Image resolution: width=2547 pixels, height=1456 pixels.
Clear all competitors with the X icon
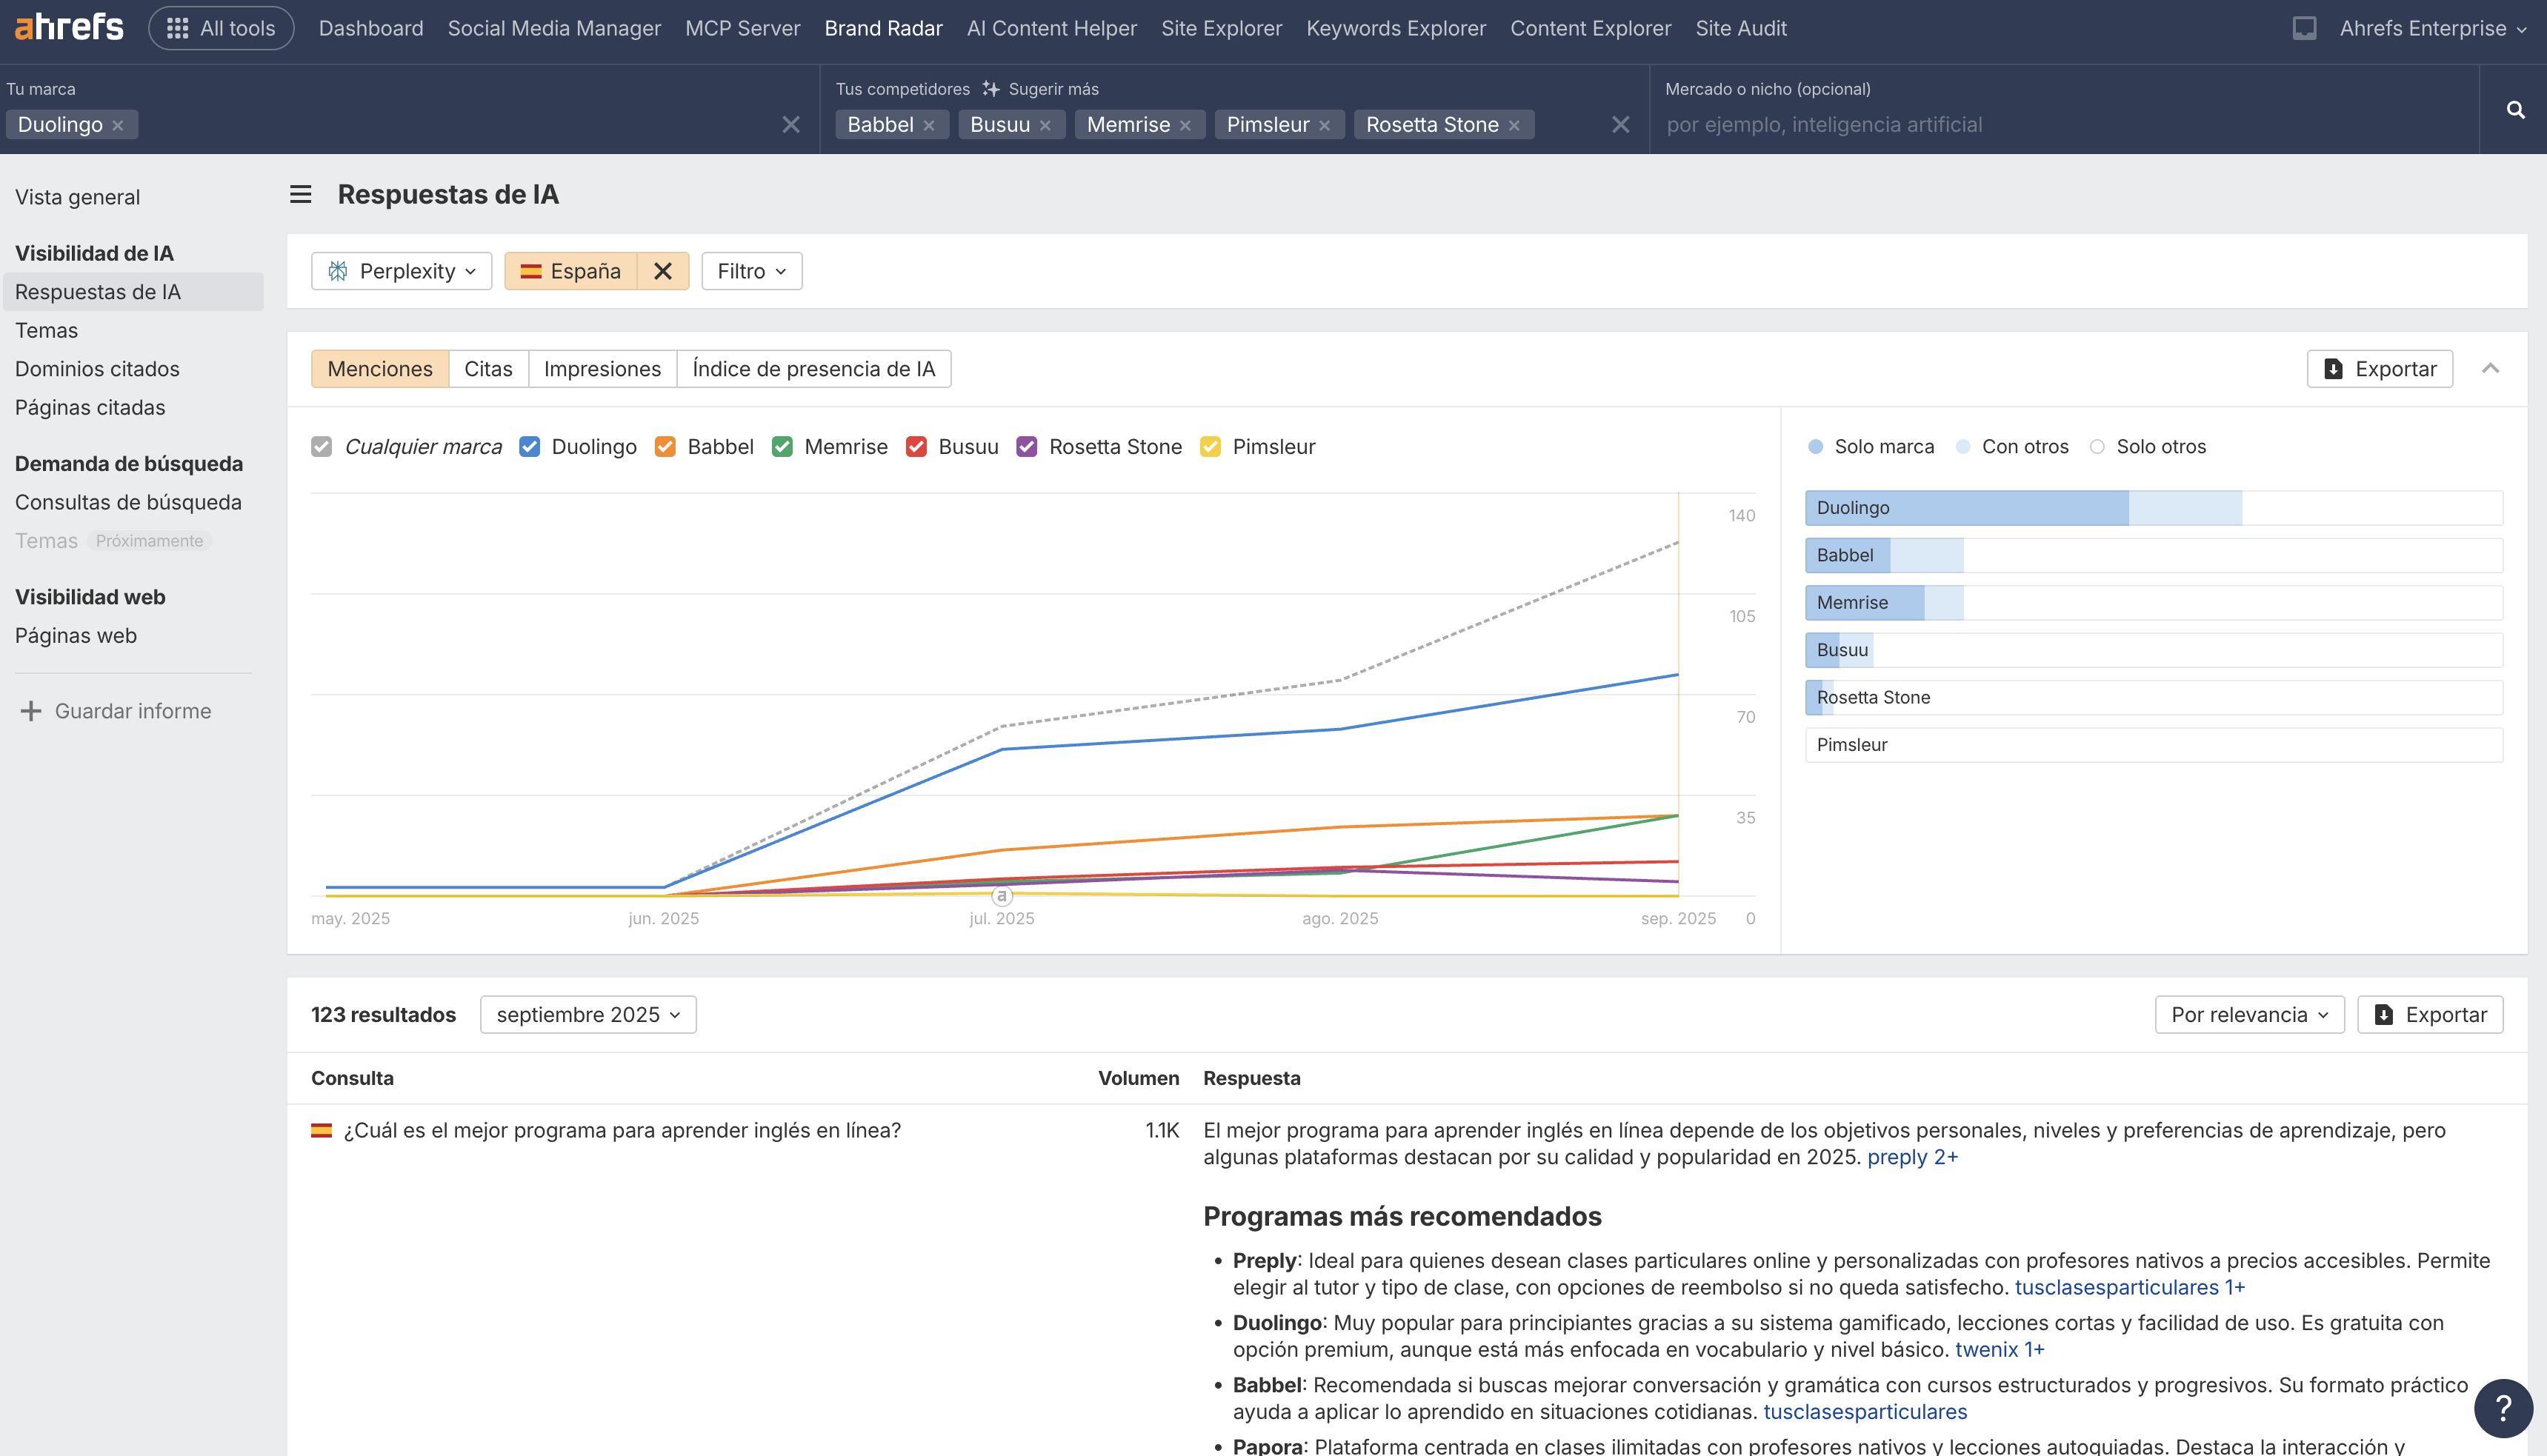[1620, 125]
